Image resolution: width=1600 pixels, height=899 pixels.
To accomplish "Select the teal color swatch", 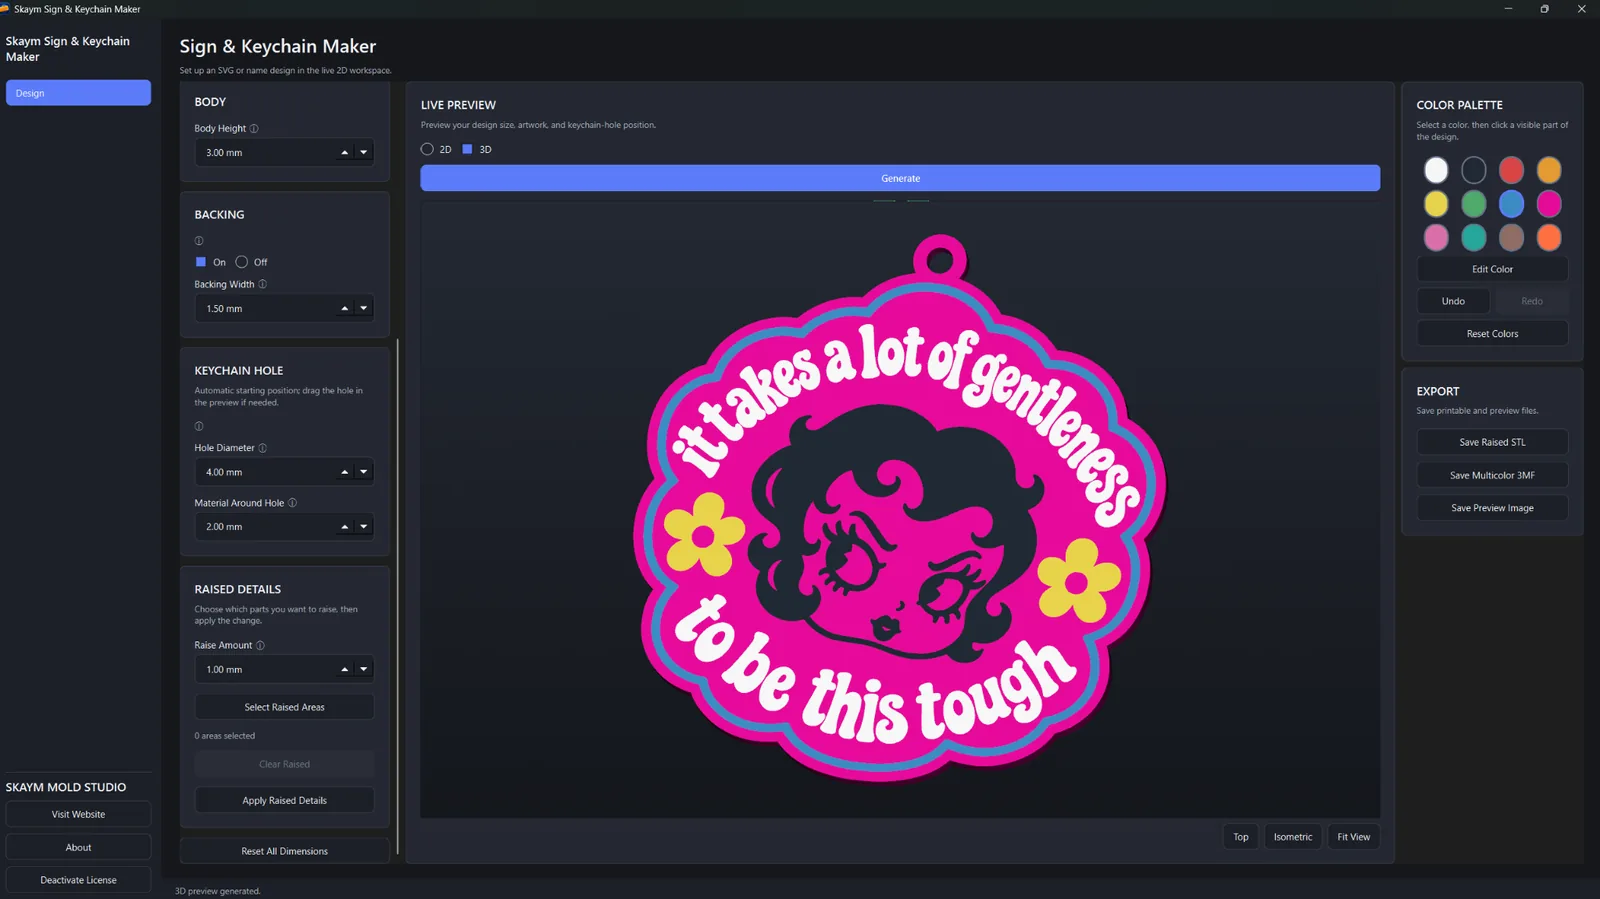I will [x=1474, y=237].
